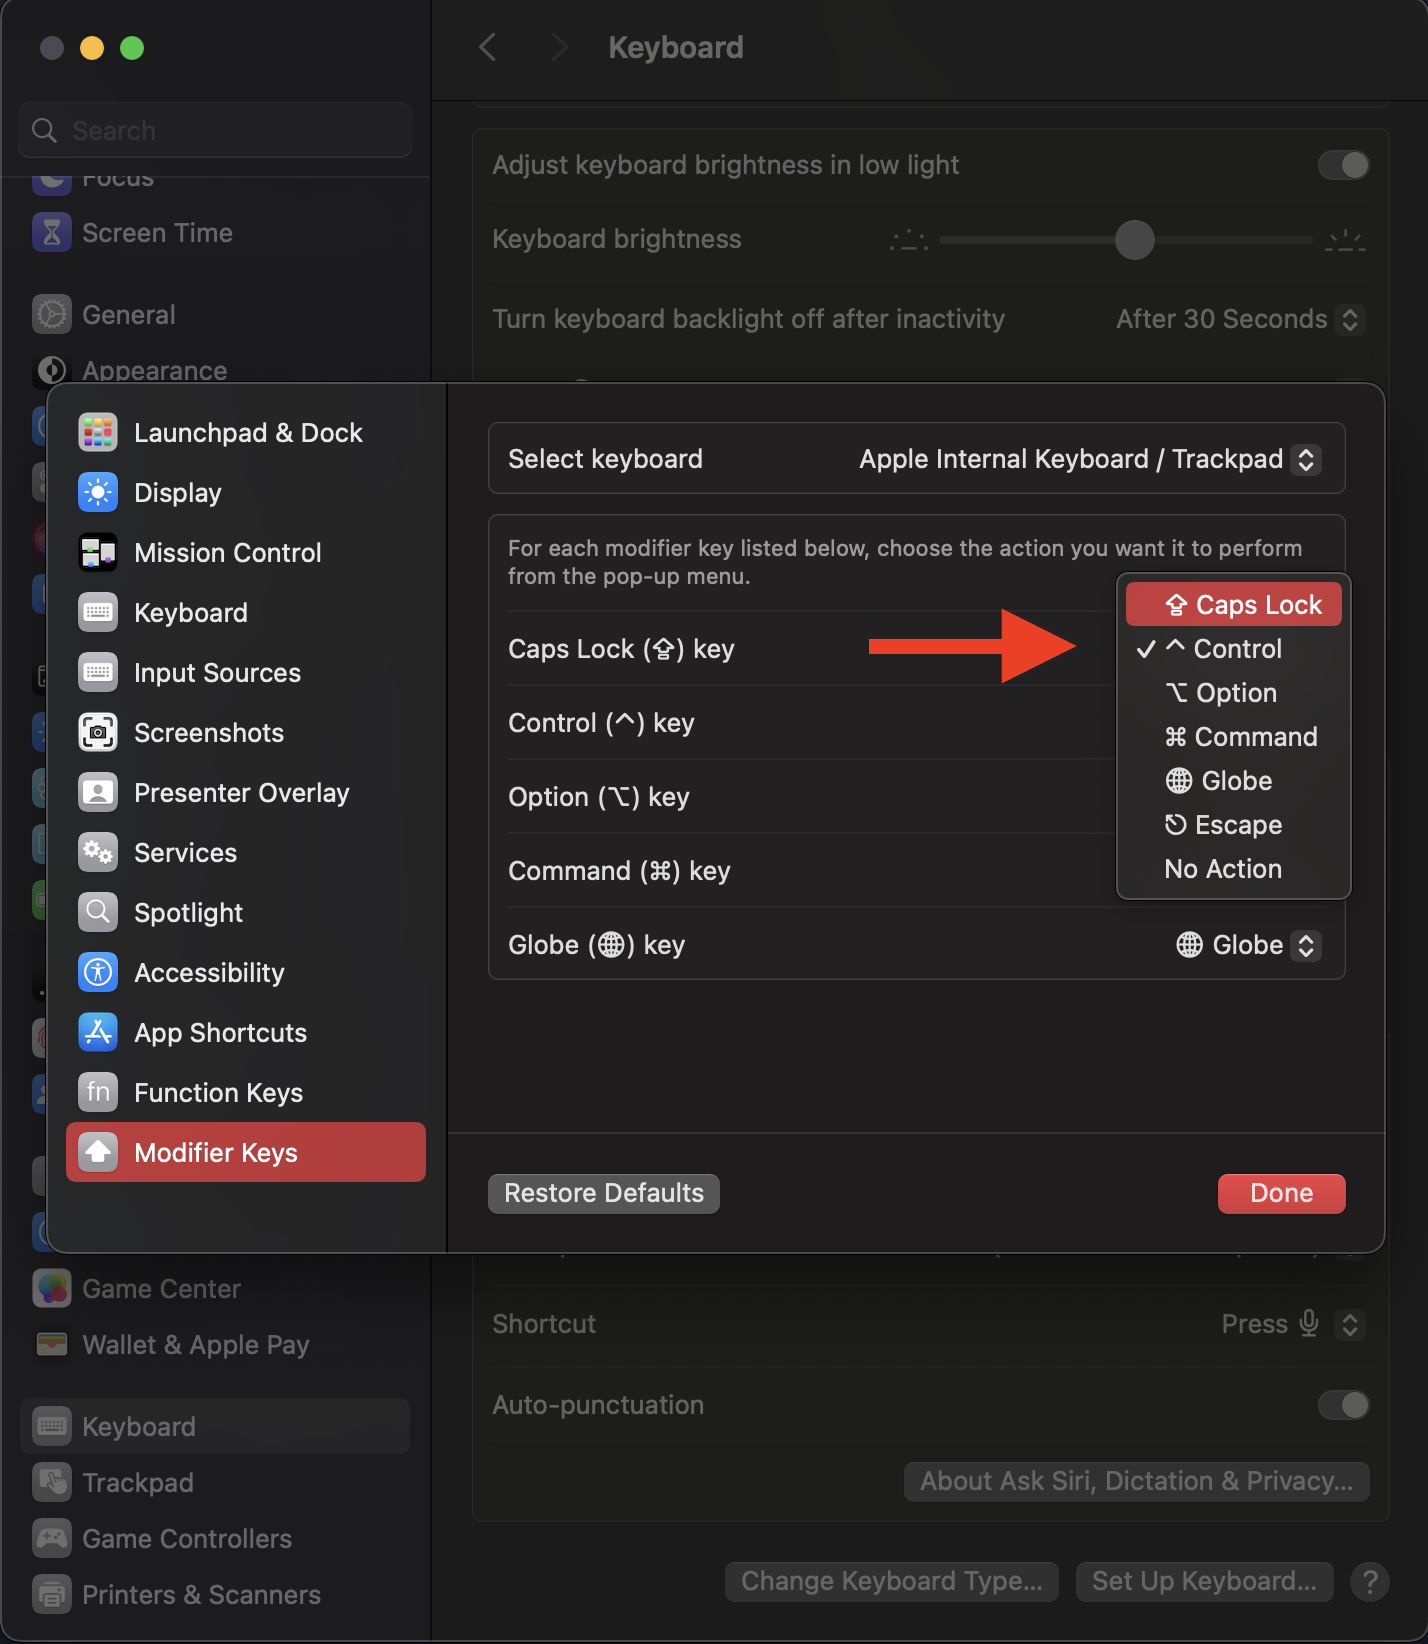
Task: Choose Control in popup menu
Action: click(x=1234, y=649)
